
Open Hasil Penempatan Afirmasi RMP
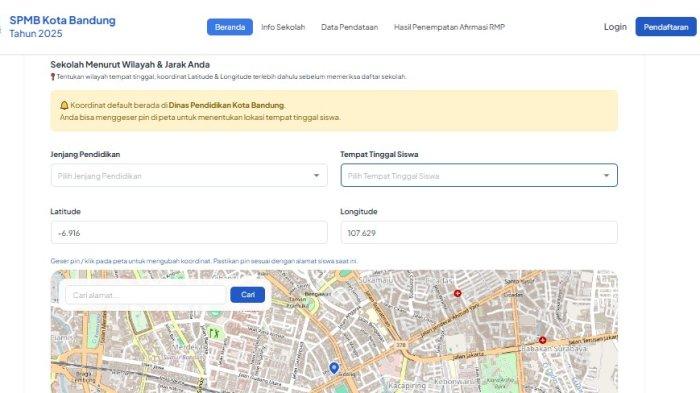[449, 27]
